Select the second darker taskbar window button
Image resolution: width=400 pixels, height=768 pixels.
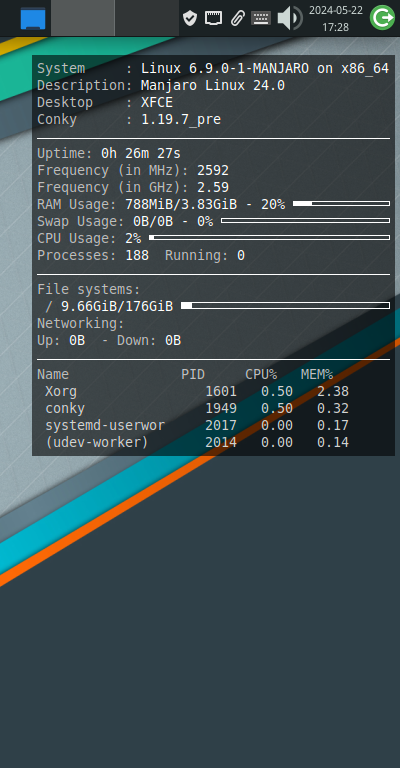click(147, 18)
